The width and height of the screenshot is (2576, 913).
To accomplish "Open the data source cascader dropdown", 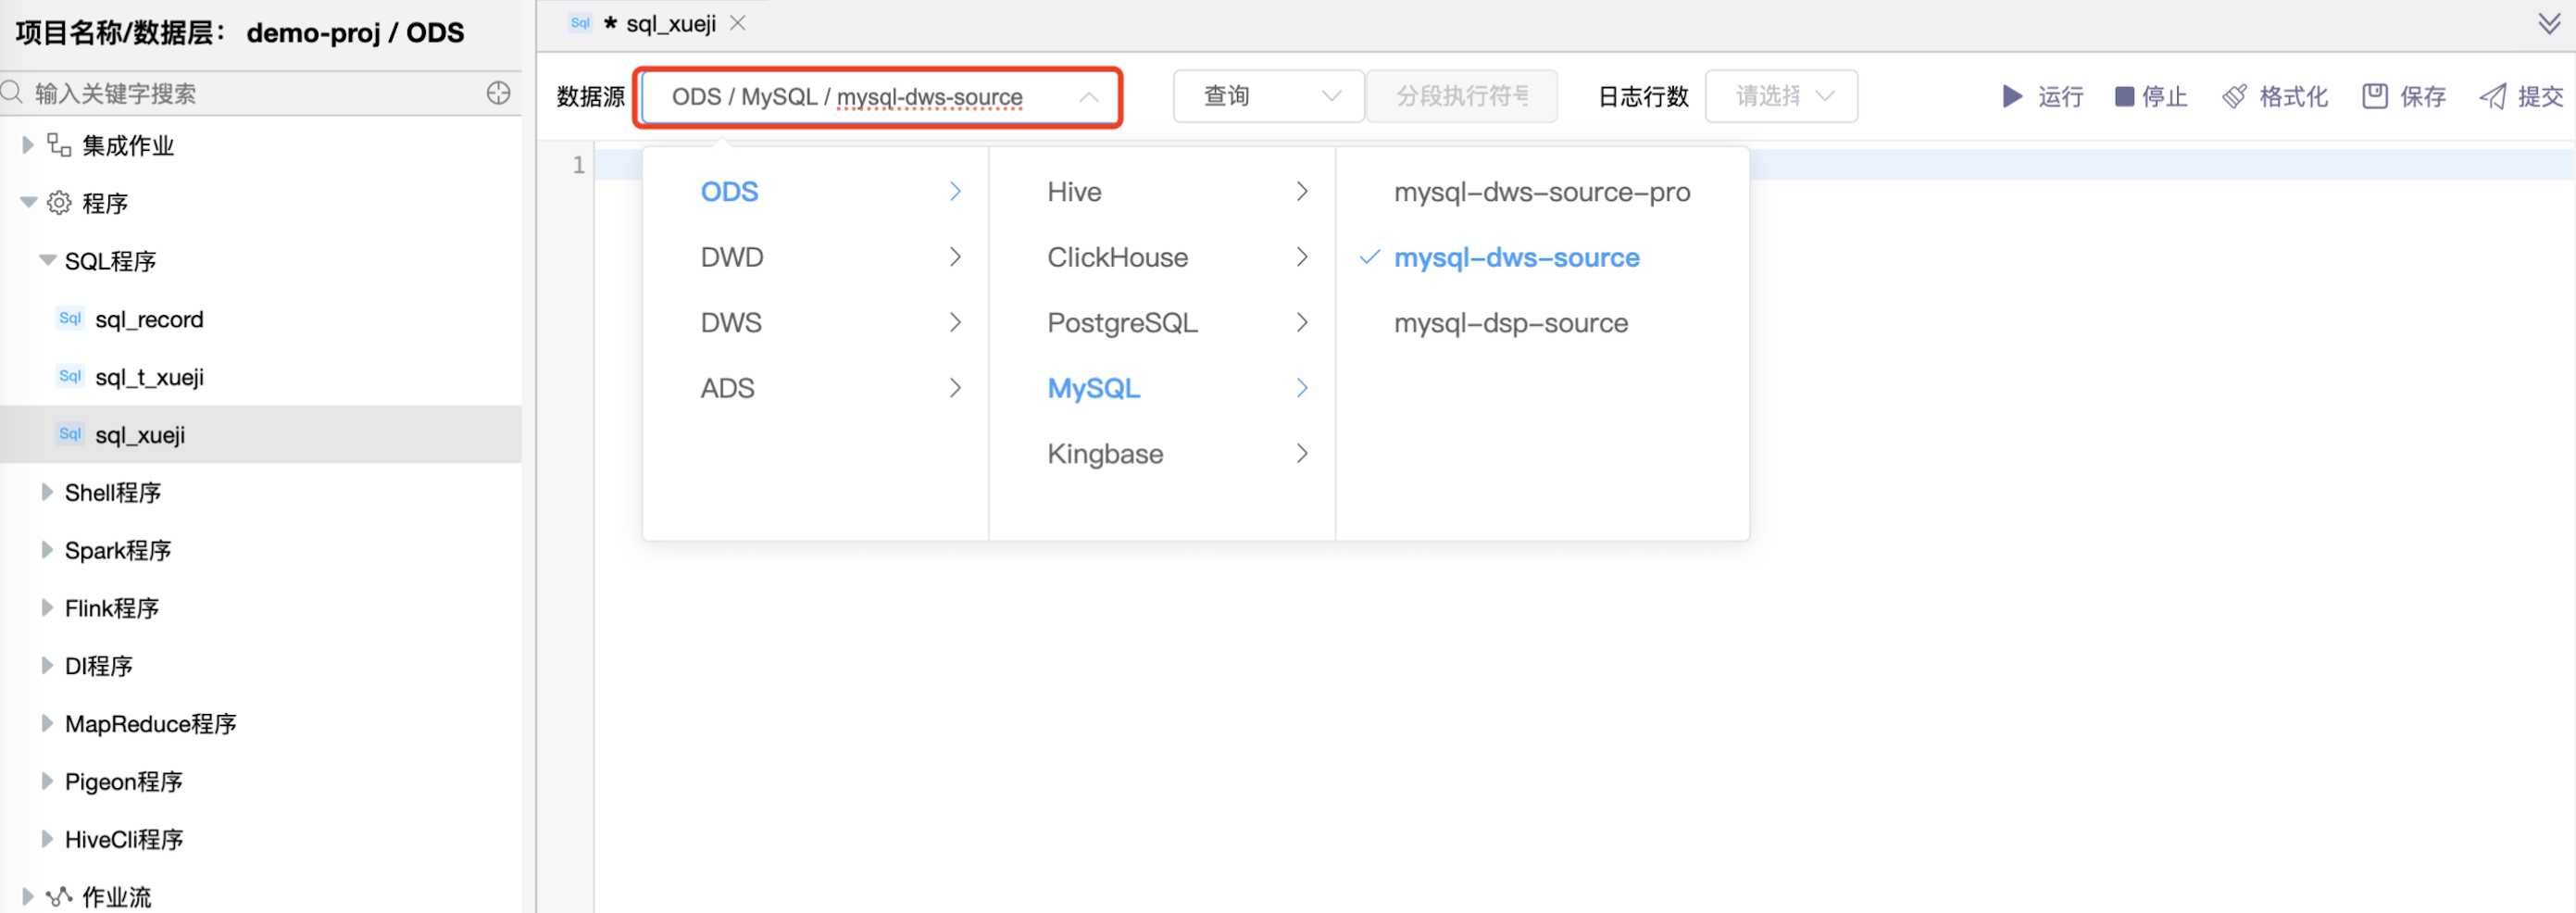I will coord(878,97).
